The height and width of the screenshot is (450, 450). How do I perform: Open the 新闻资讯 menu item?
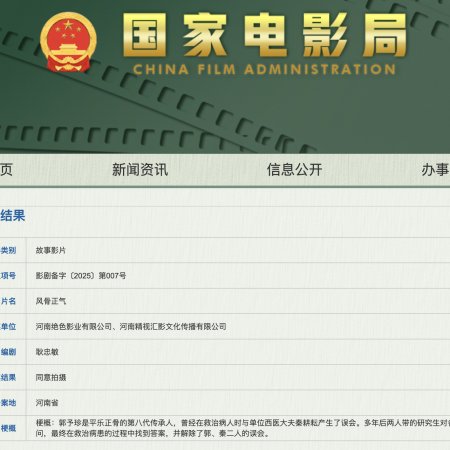[x=140, y=169]
